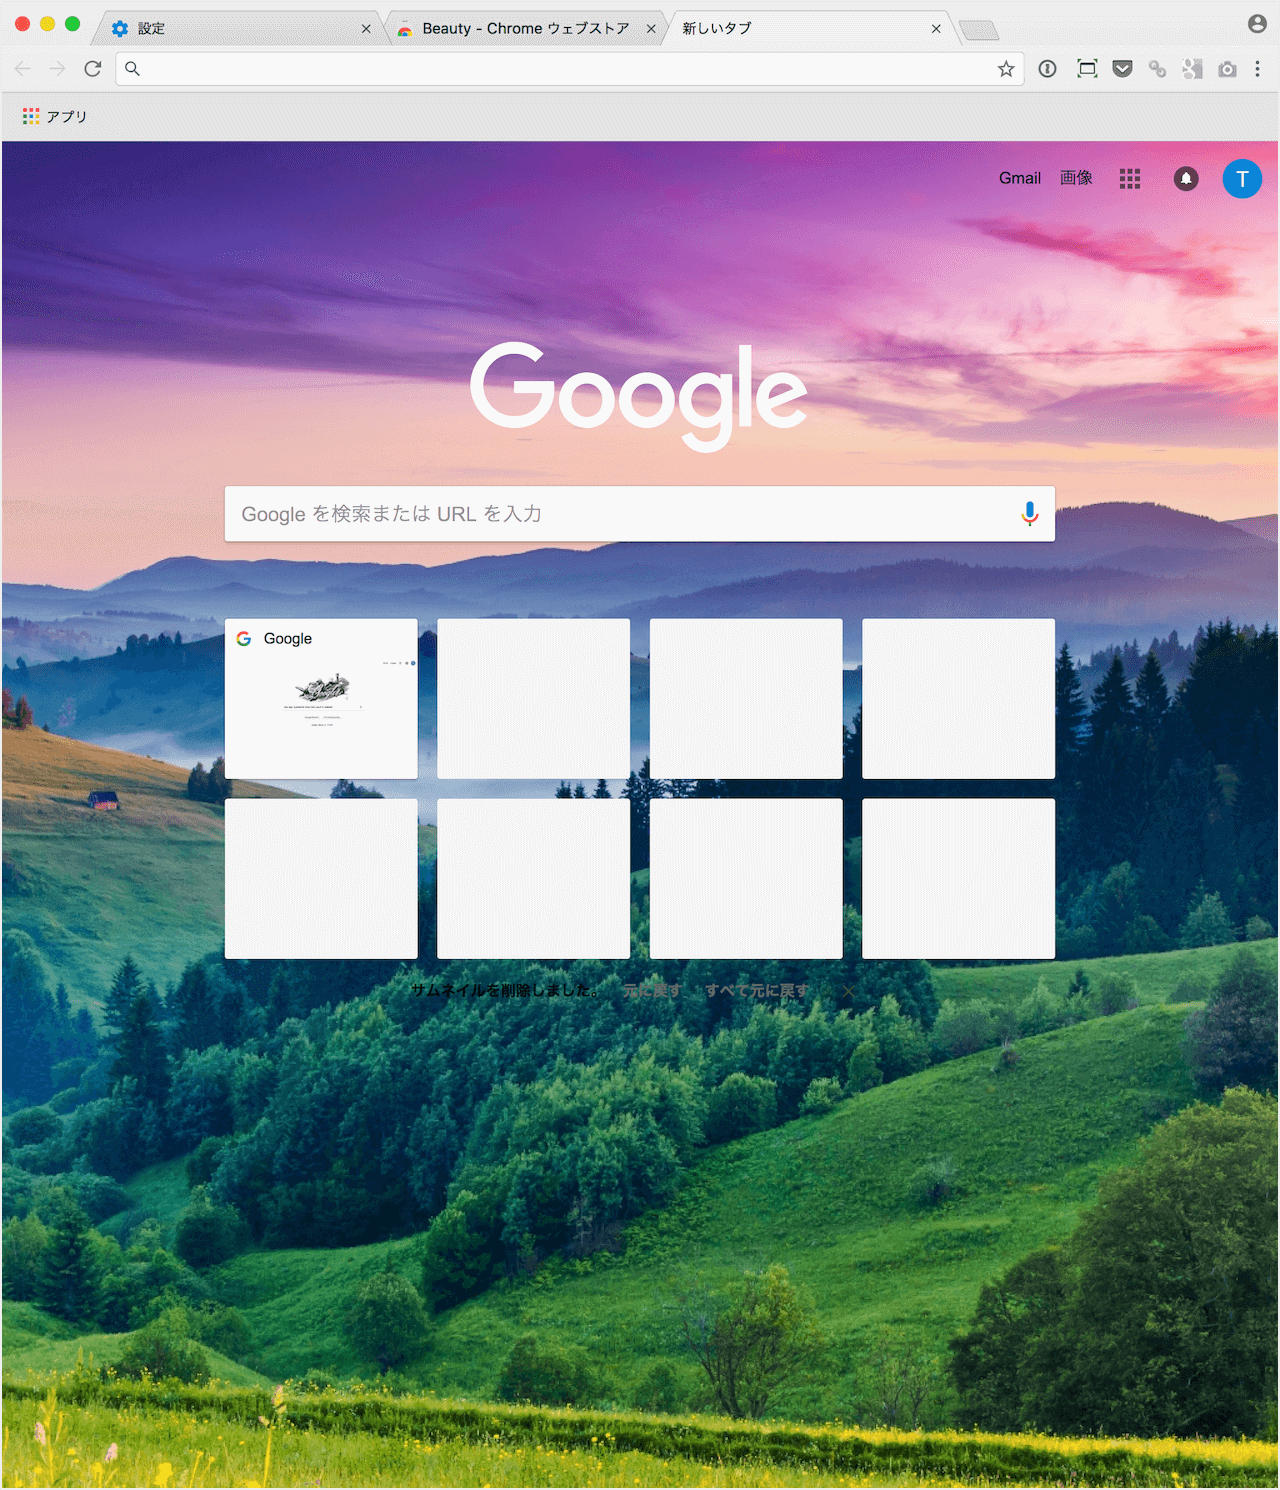Click the Google logo on the page
Image resolution: width=1280 pixels, height=1490 pixels.
639,396
